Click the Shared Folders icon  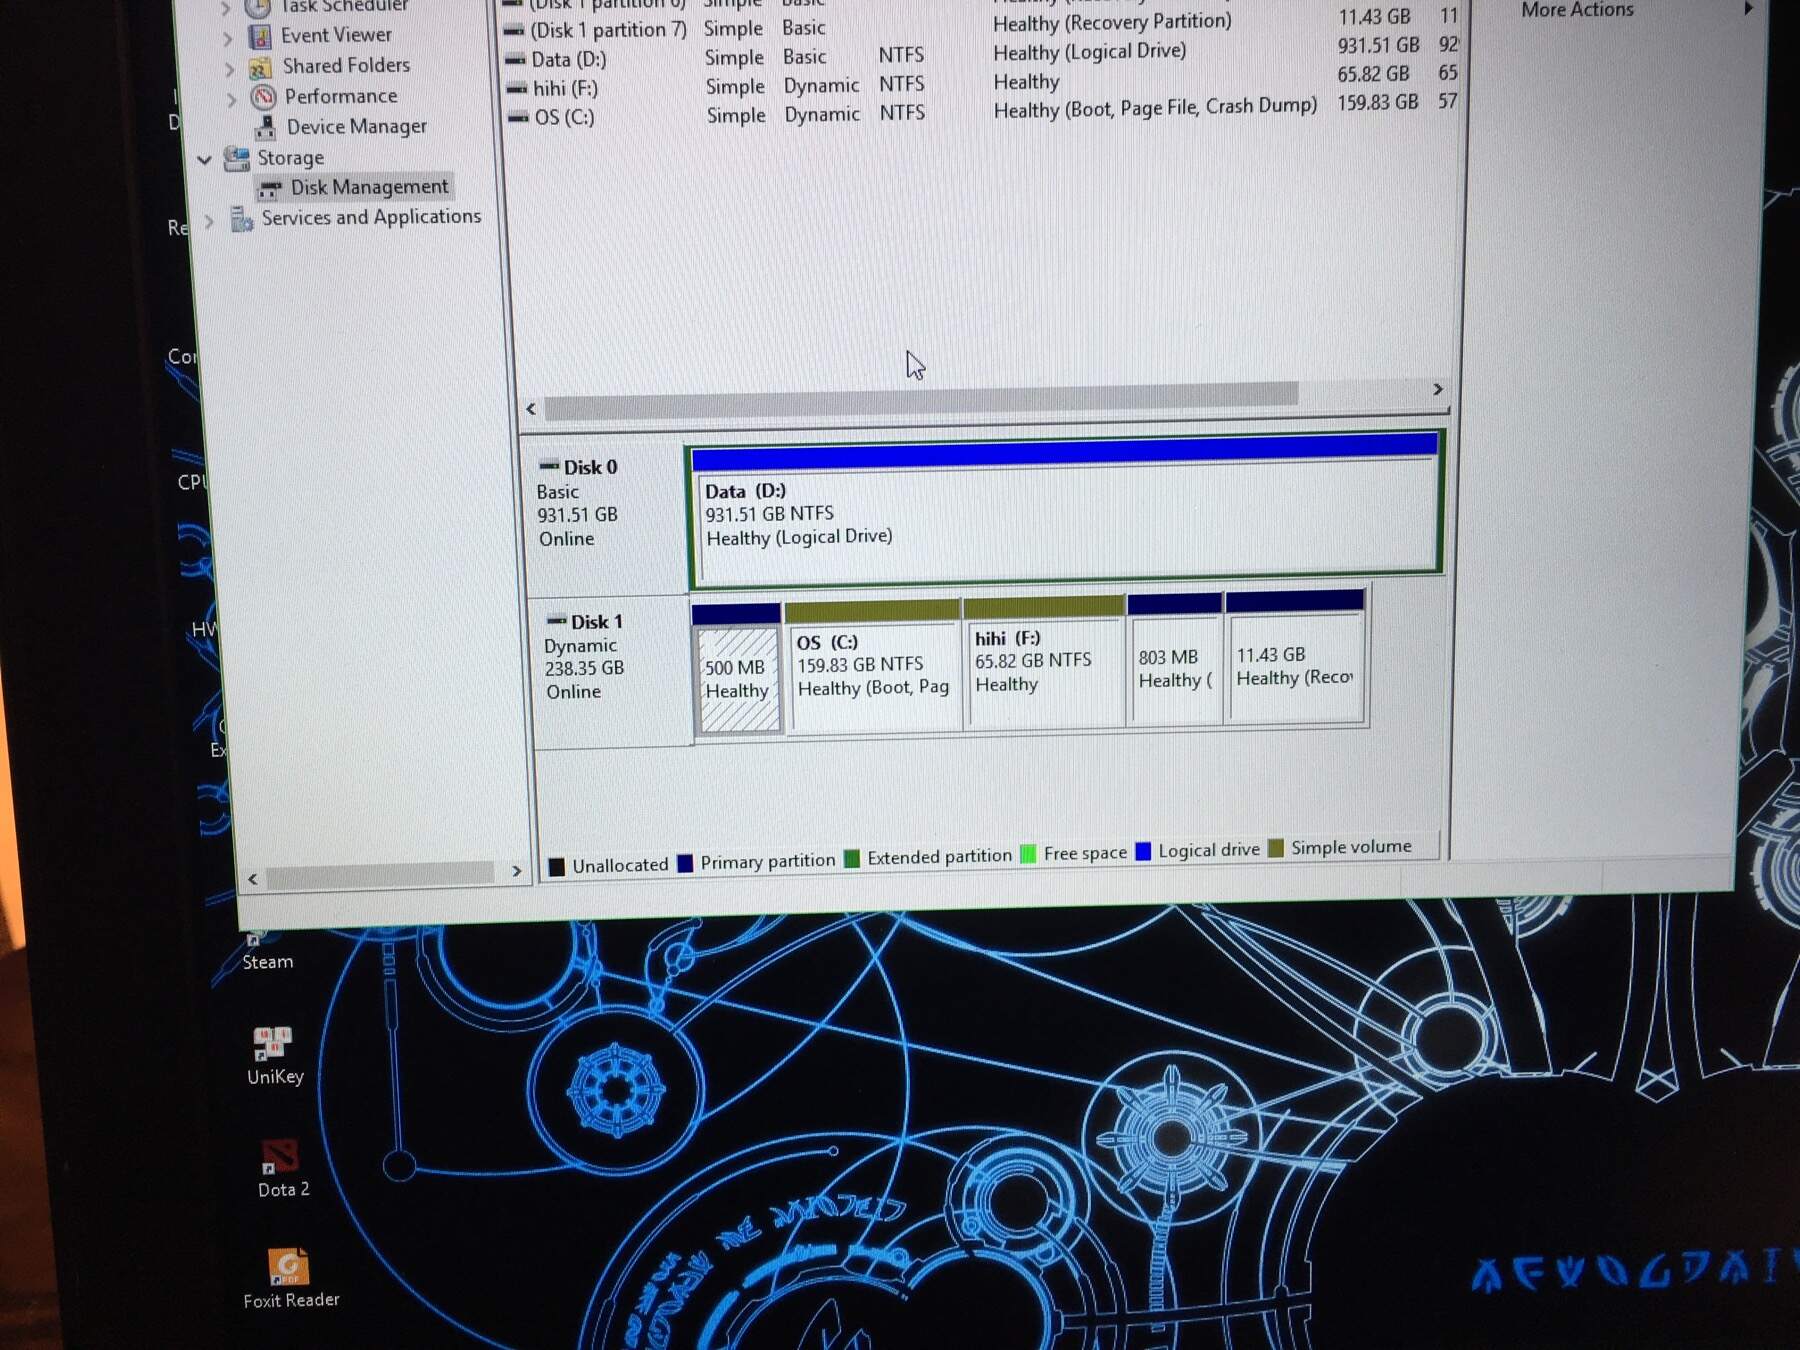click(260, 68)
